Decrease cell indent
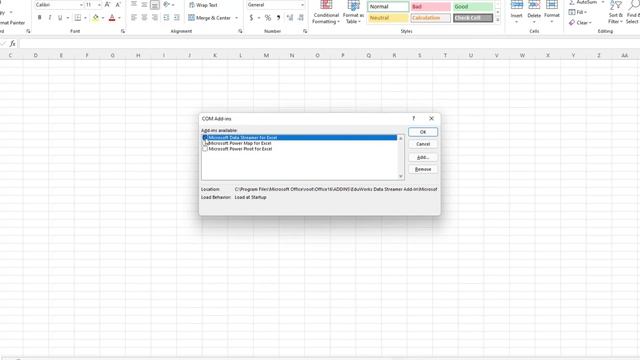 coord(166,18)
